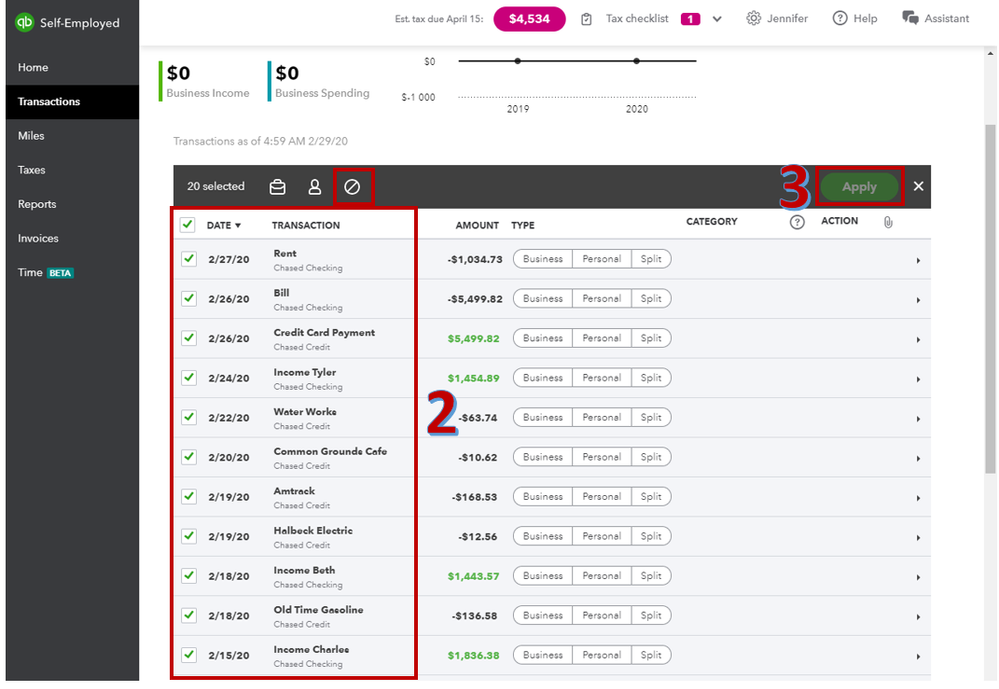Mark Income Charles as Personal
The width and height of the screenshot is (999, 689).
click(x=601, y=654)
